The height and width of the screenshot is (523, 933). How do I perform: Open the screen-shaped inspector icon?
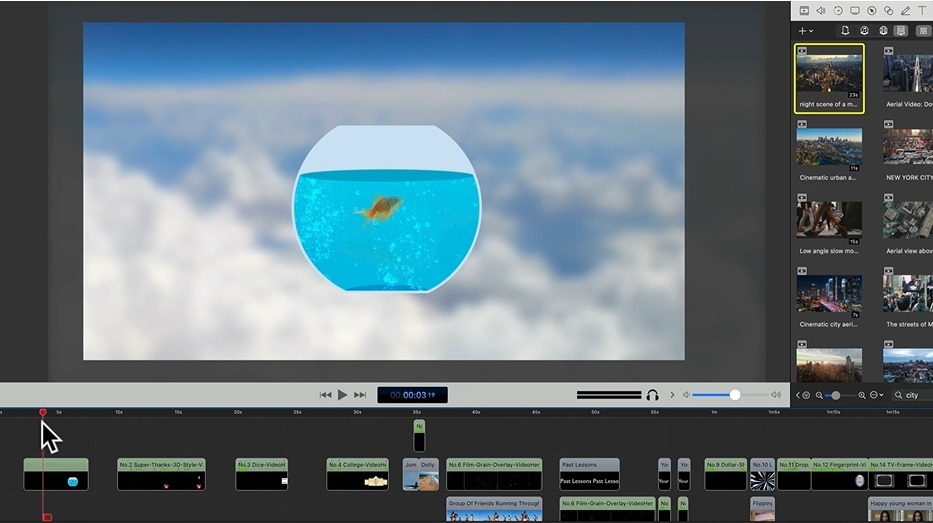coord(854,11)
